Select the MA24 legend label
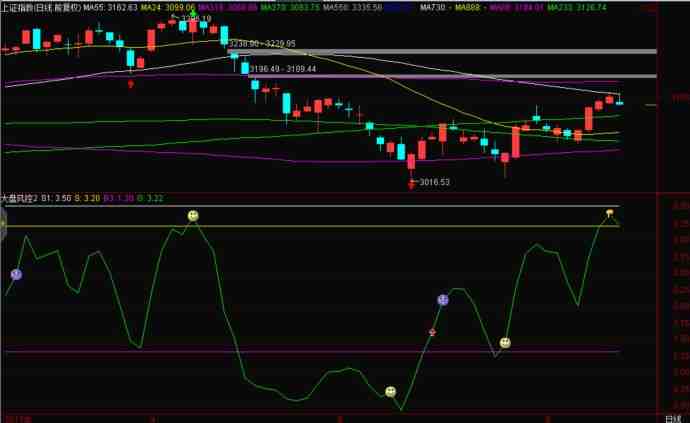 (168, 7)
